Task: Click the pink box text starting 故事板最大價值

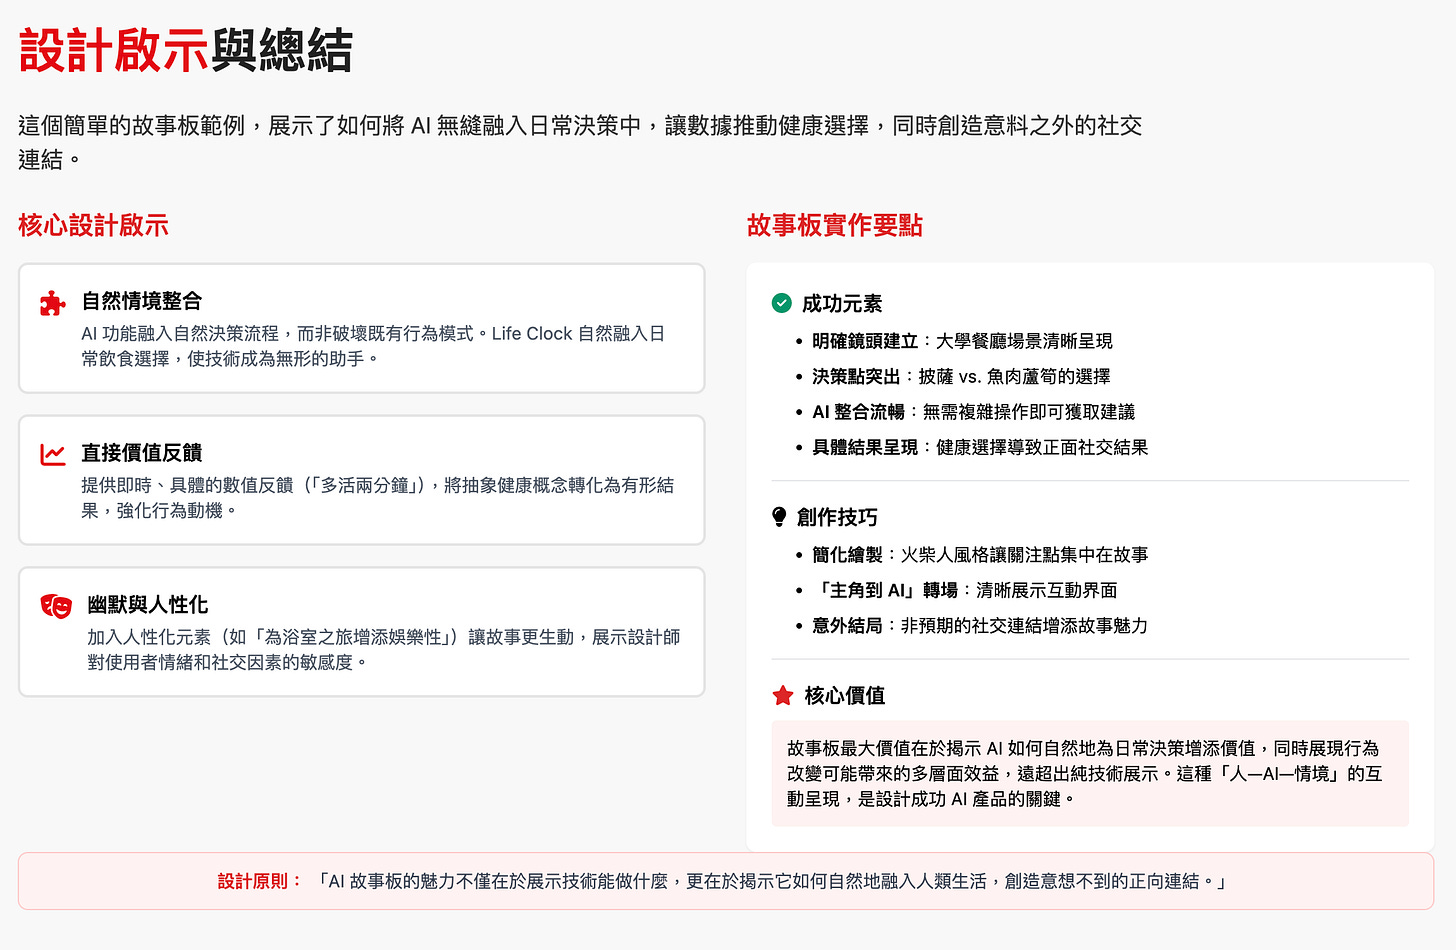Action: (x=1085, y=773)
